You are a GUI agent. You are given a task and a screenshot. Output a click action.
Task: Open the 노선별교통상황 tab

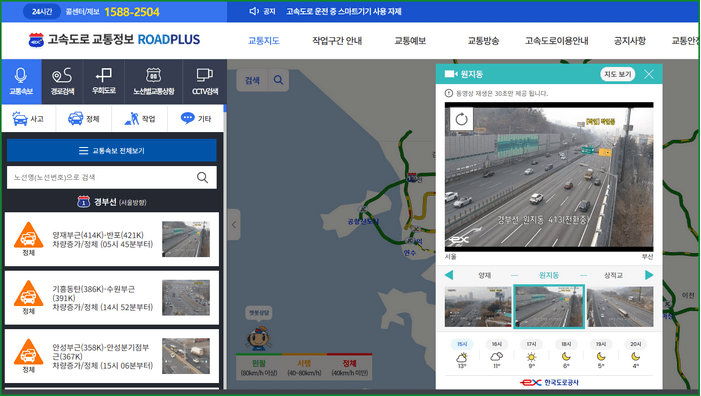click(x=153, y=81)
